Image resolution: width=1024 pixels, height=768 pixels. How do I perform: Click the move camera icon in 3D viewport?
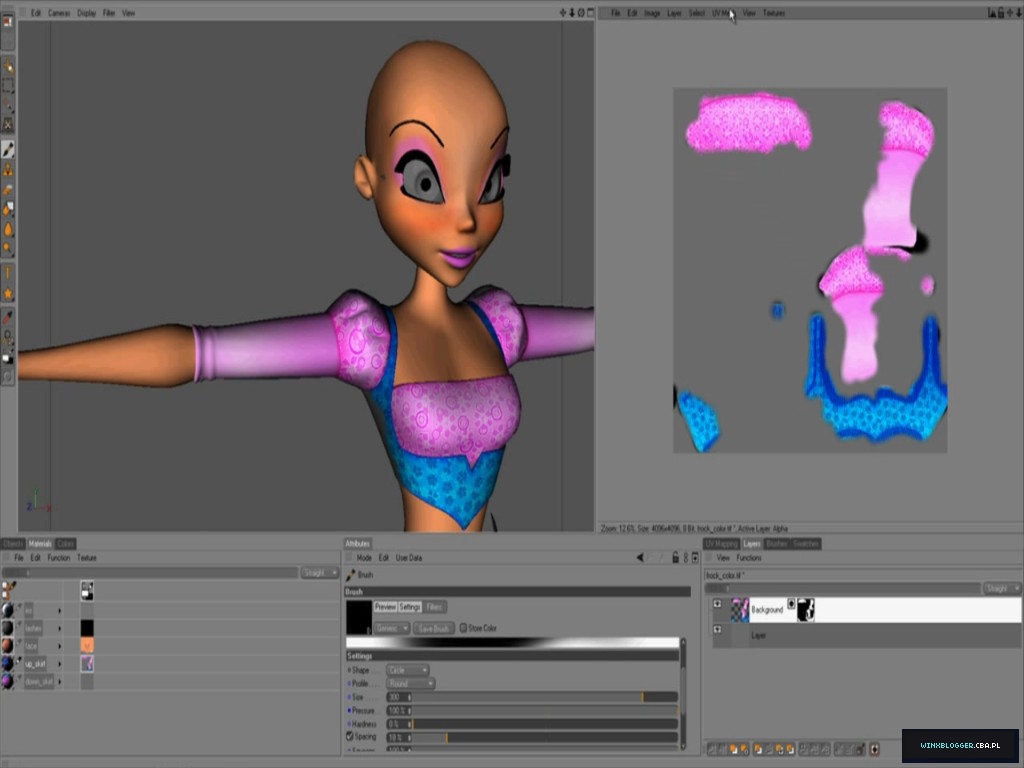pyautogui.click(x=562, y=12)
